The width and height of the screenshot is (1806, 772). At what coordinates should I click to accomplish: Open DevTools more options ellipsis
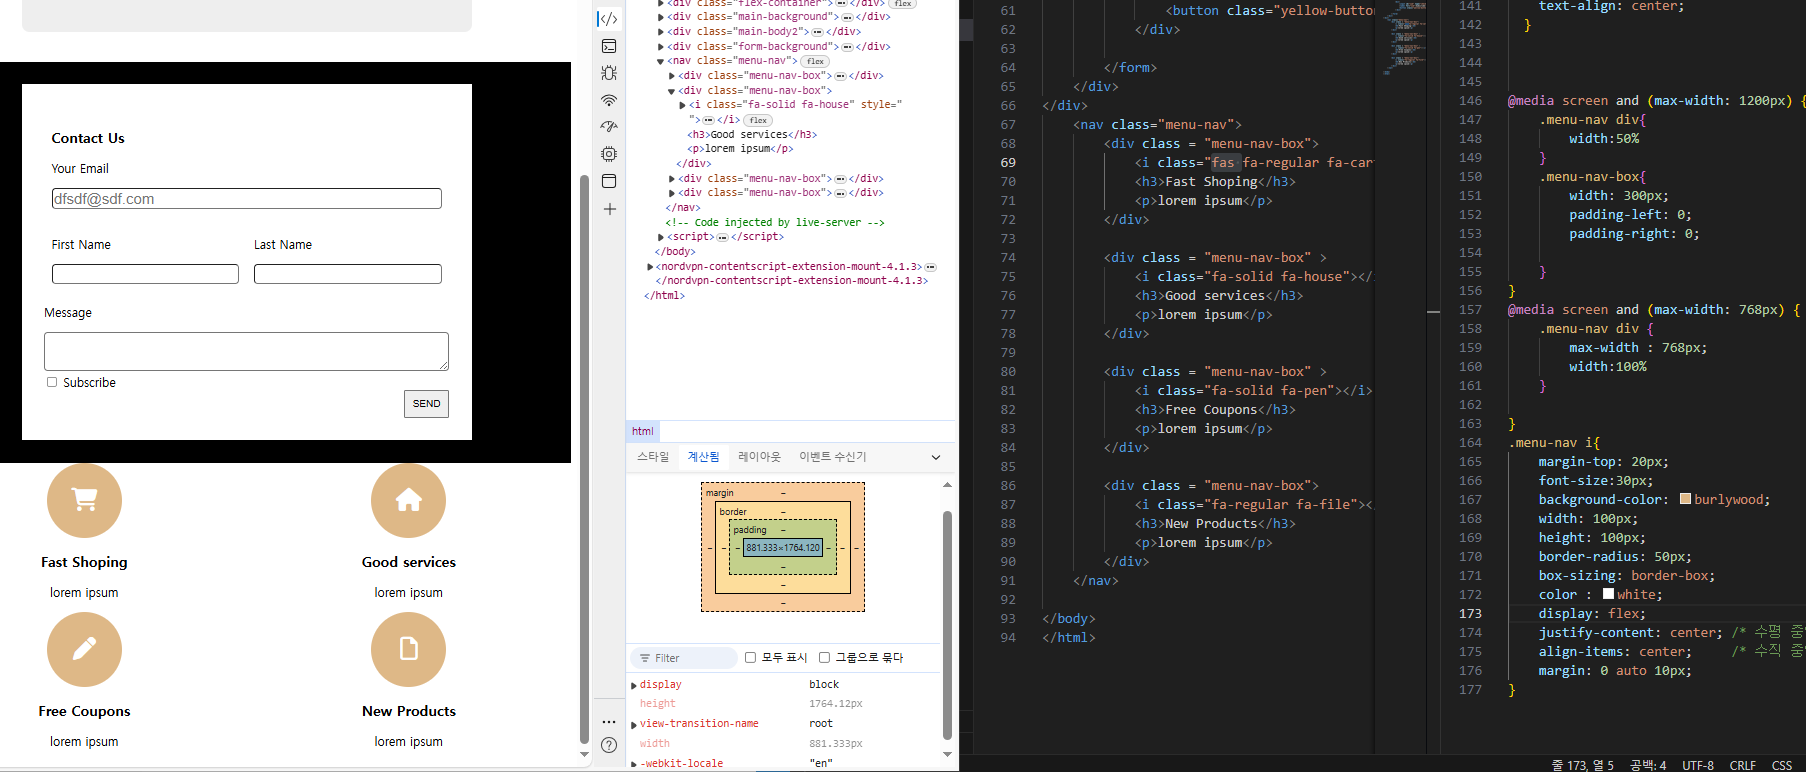(x=609, y=722)
